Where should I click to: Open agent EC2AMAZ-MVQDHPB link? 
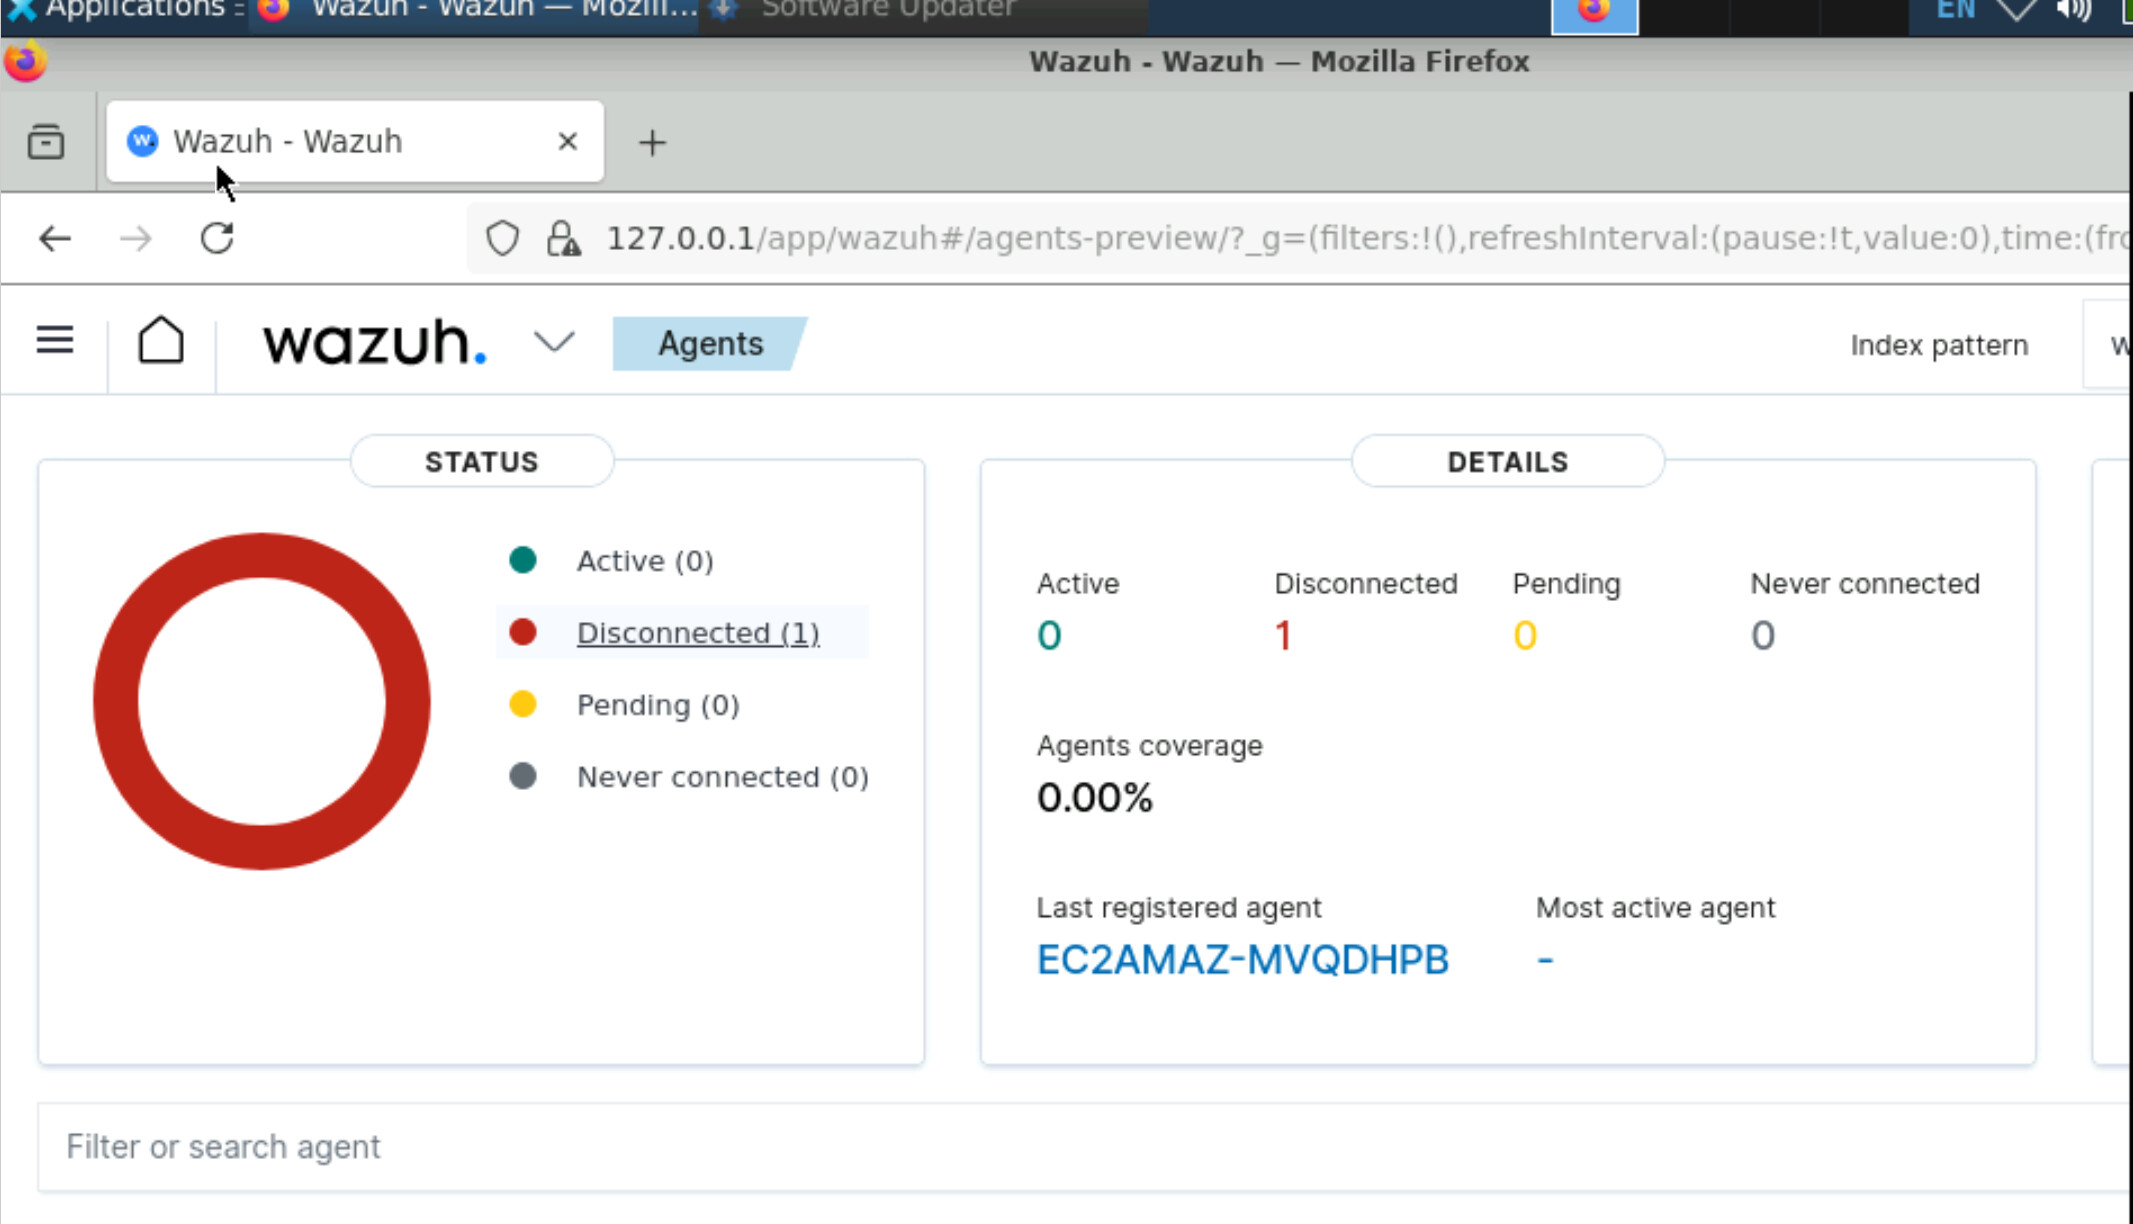(x=1242, y=960)
